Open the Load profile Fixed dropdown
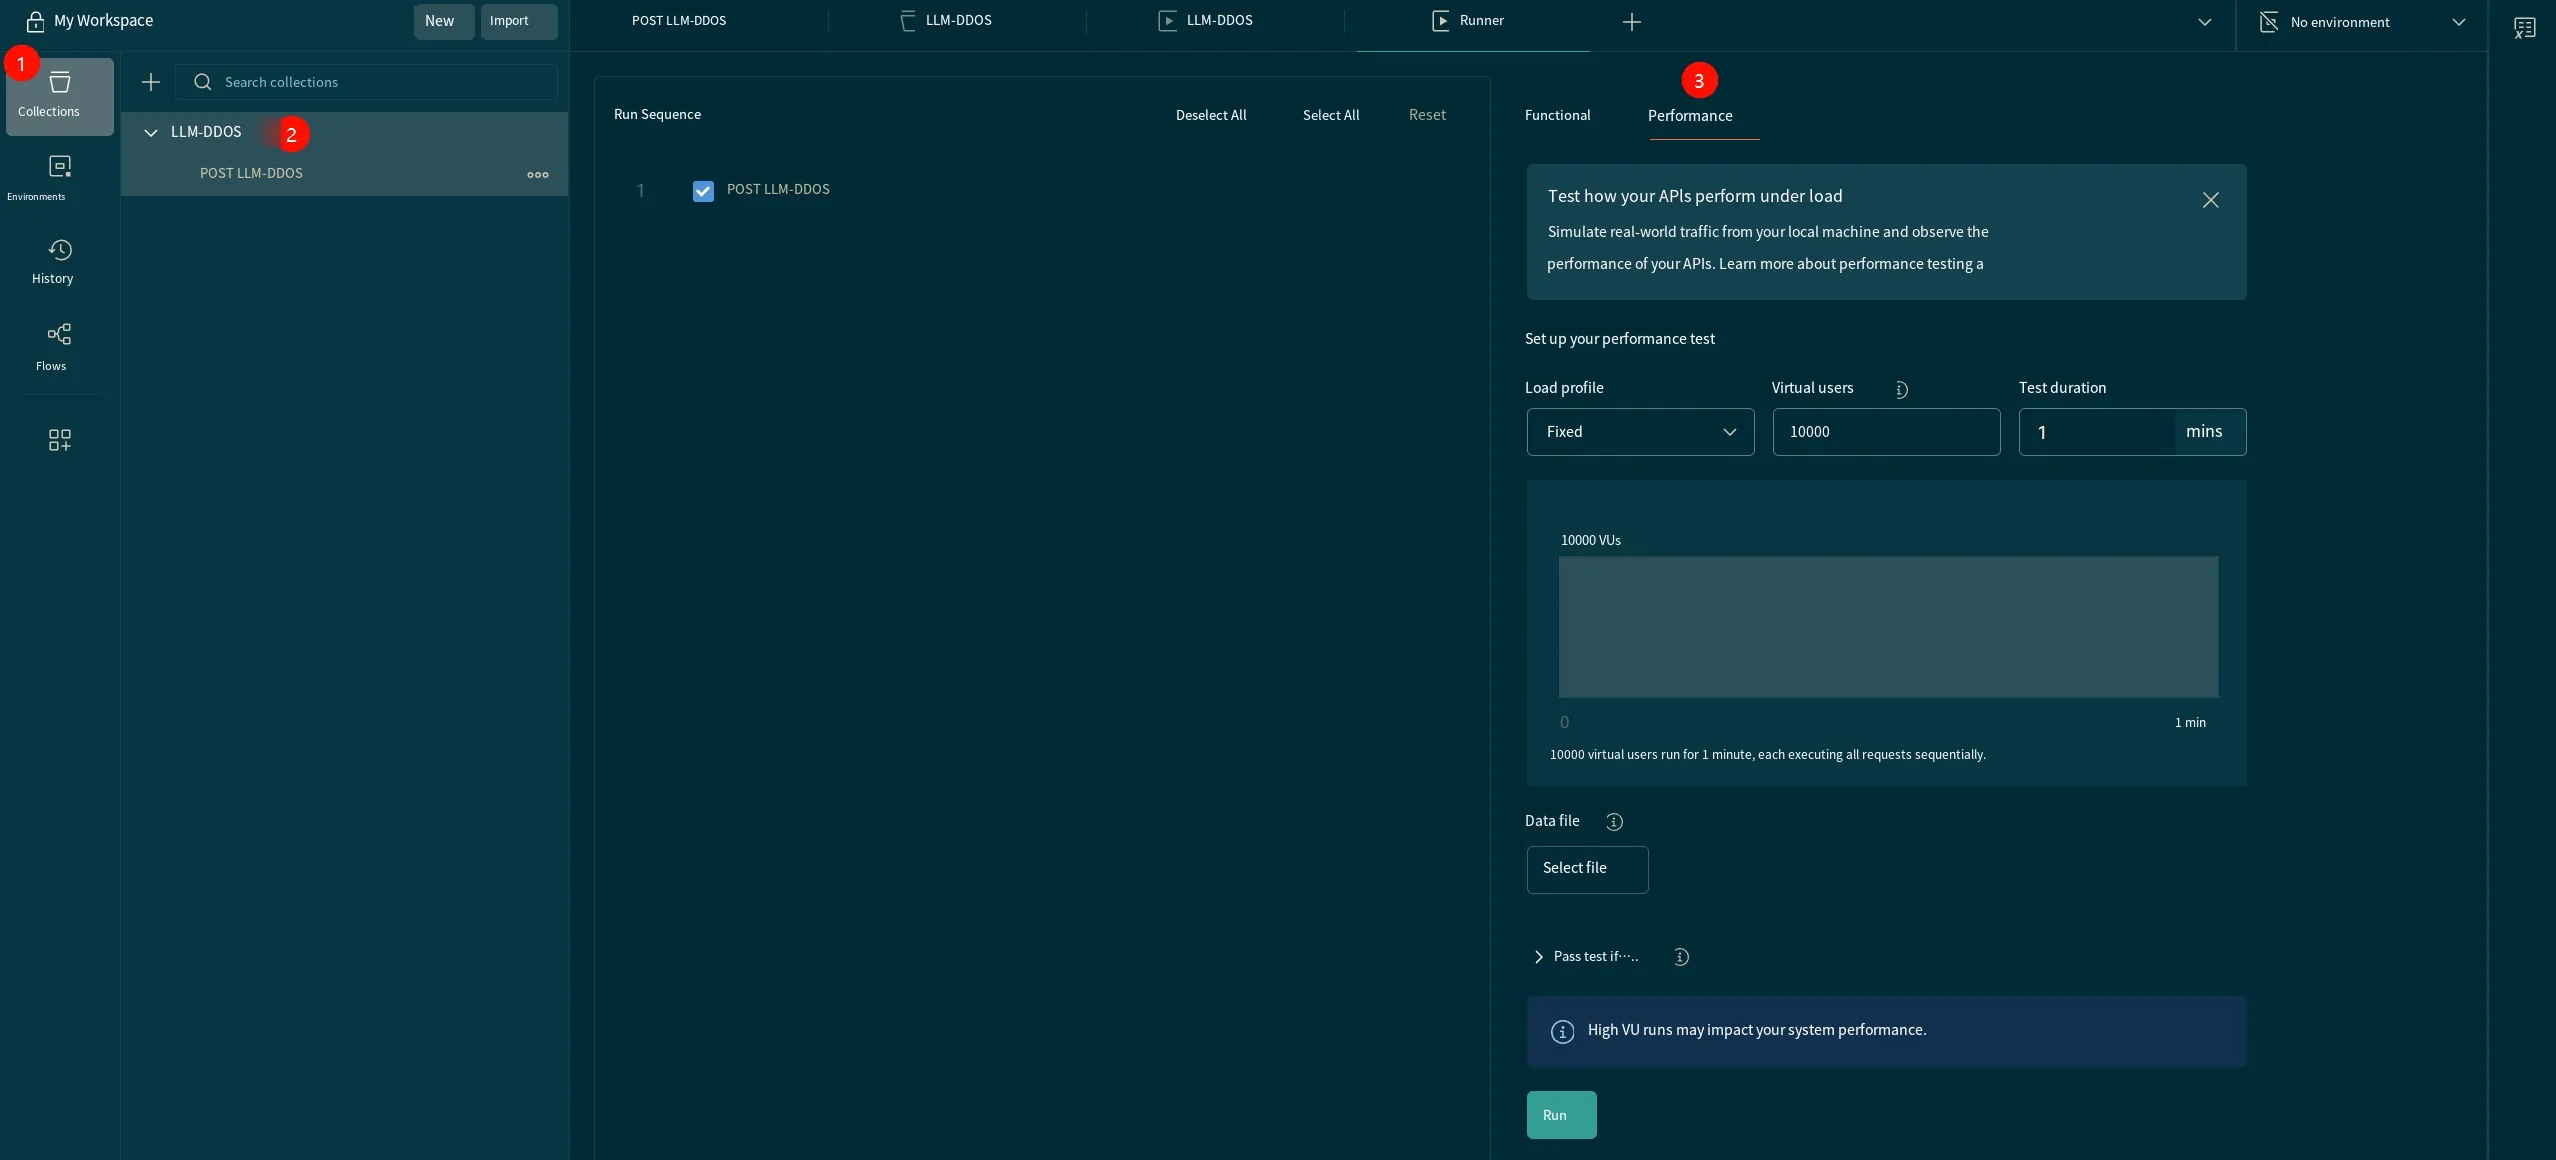 point(1640,432)
